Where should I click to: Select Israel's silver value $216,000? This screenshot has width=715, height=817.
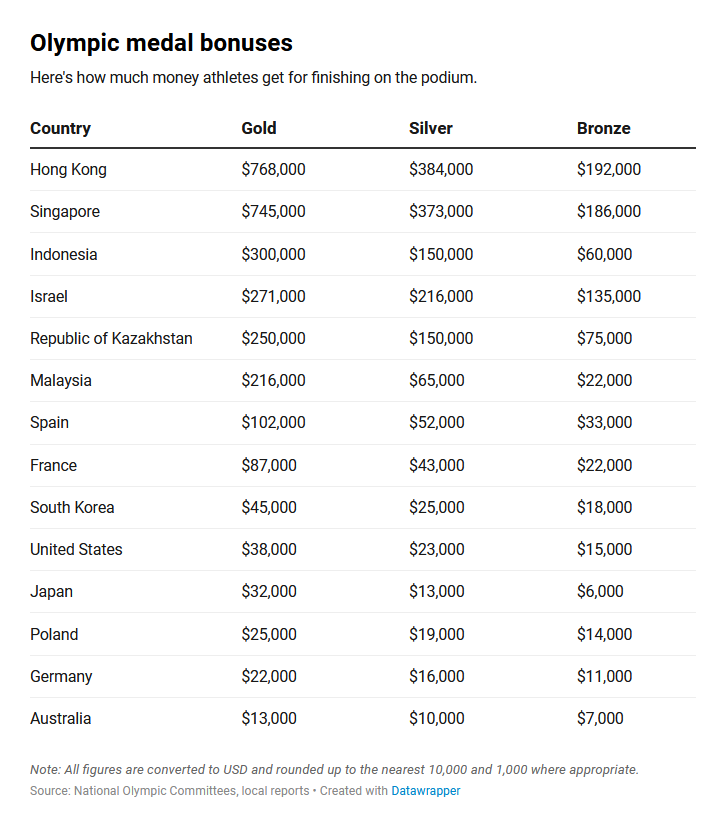(441, 296)
